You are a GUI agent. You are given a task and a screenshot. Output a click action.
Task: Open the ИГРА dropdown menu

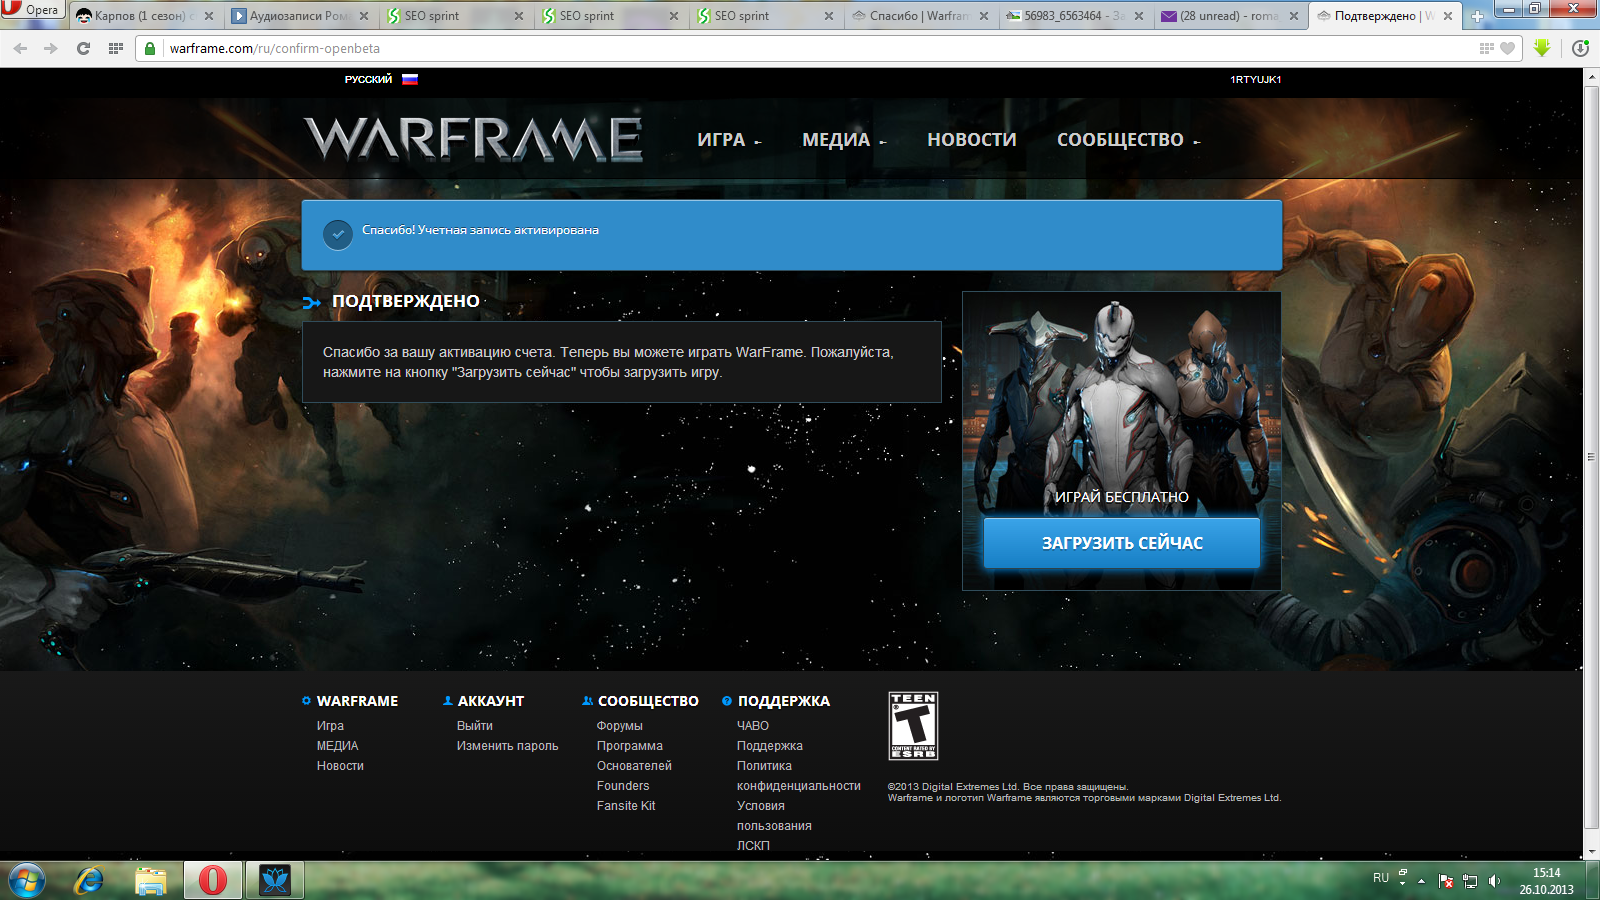[x=729, y=140]
